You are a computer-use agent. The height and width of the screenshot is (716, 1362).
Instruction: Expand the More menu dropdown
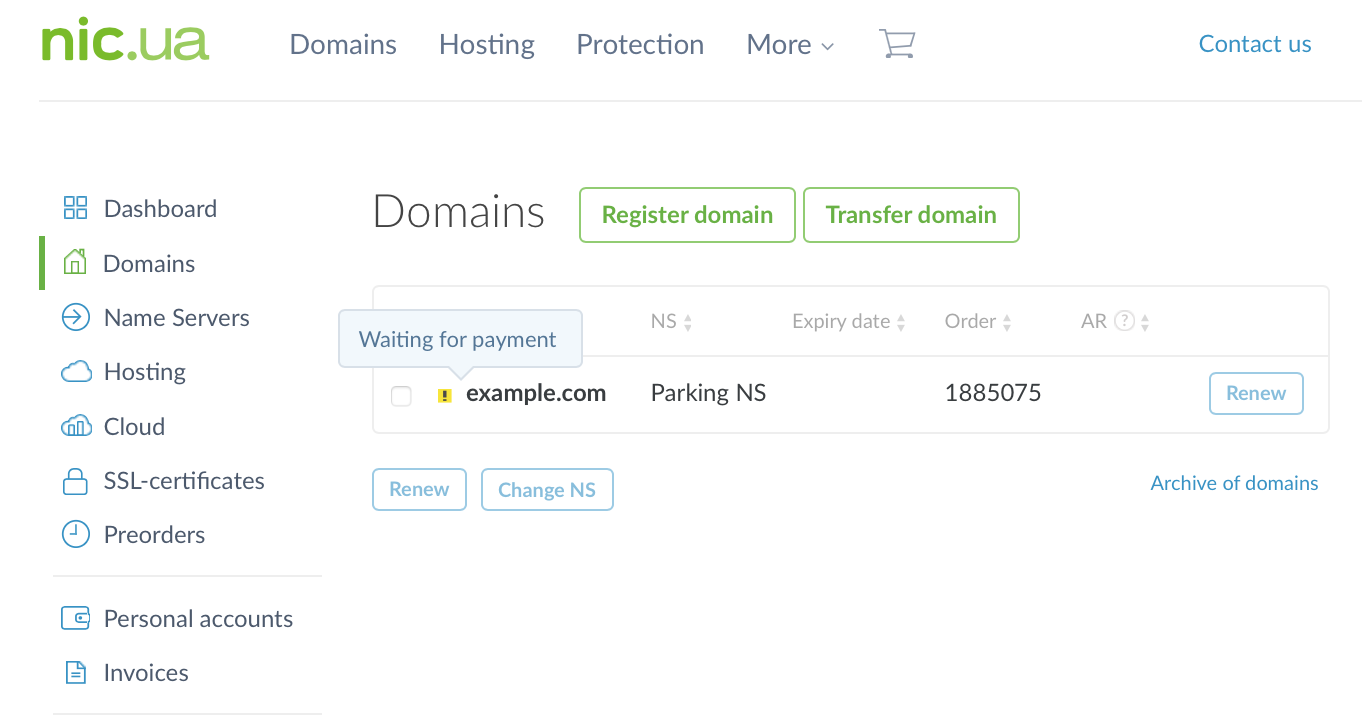pos(789,45)
